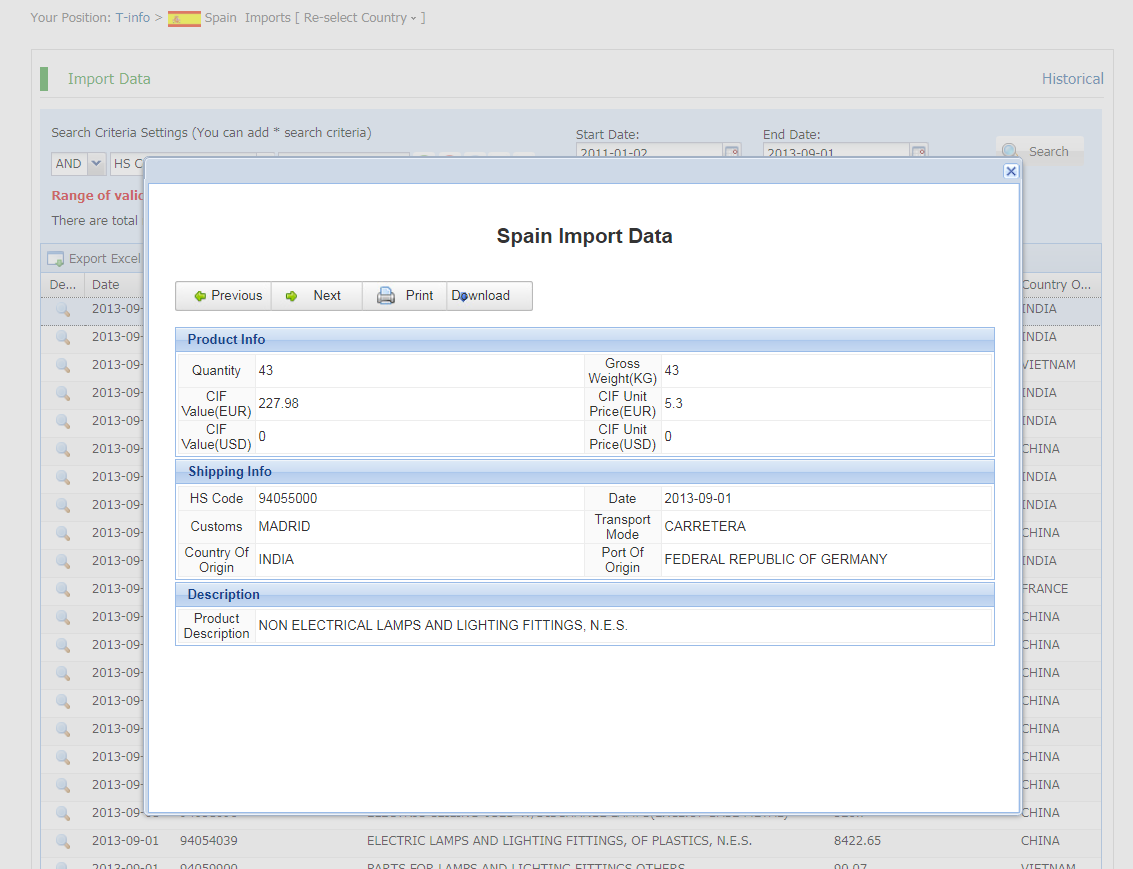Click the Export Excel icon

[56, 259]
